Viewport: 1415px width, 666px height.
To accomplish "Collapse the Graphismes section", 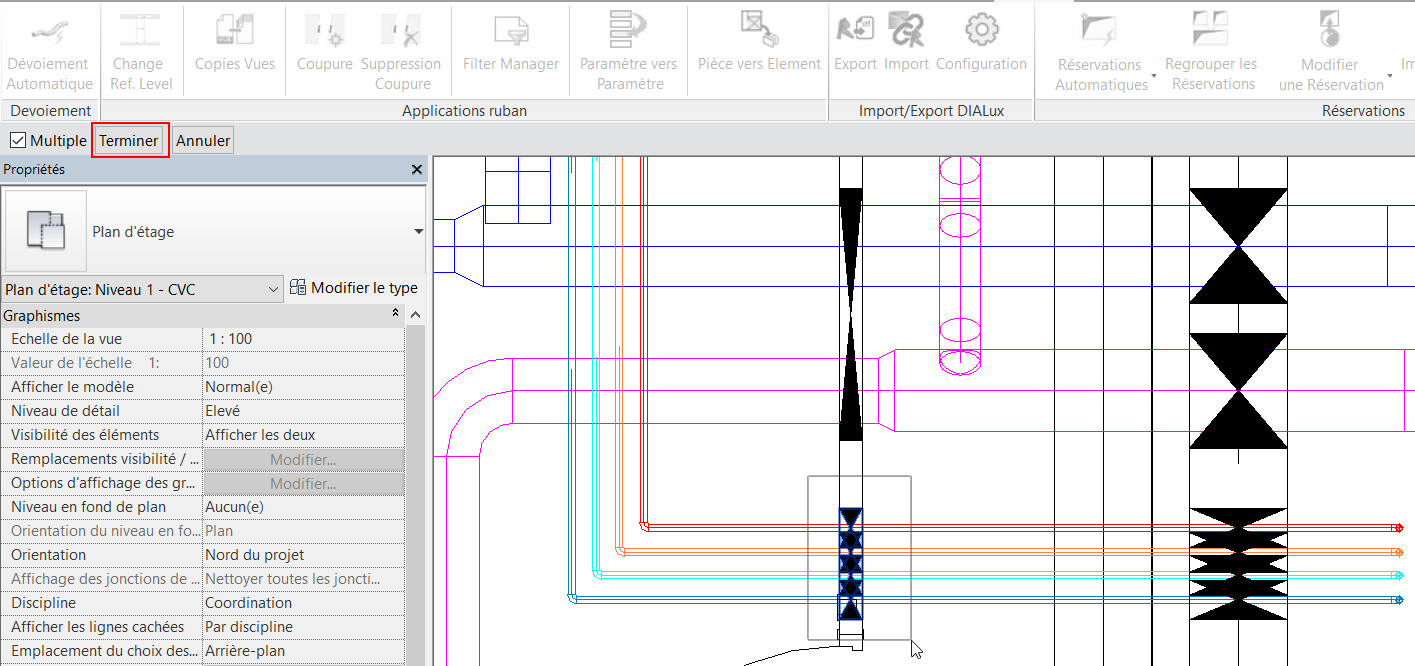I will (395, 315).
